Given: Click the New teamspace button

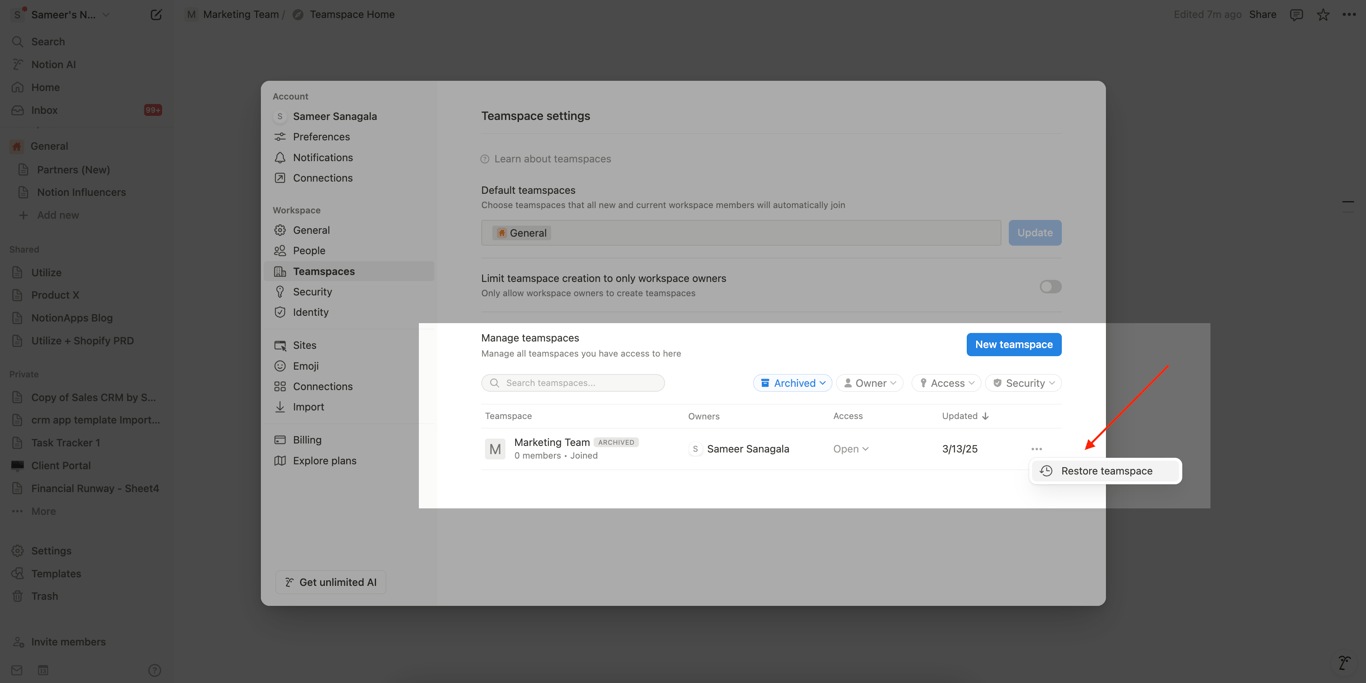Looking at the screenshot, I should pos(1013,344).
